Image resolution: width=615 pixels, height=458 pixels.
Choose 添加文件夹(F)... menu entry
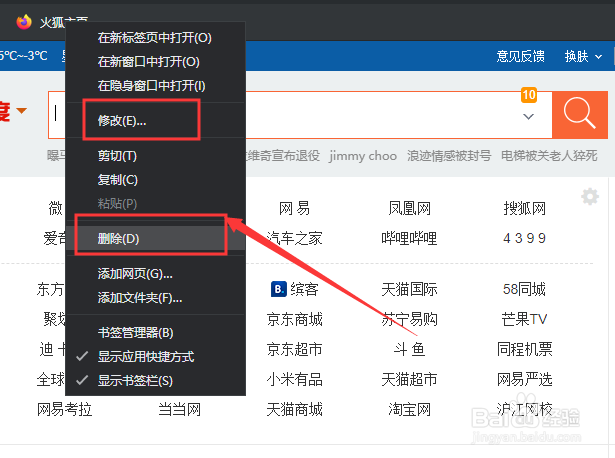(156, 298)
